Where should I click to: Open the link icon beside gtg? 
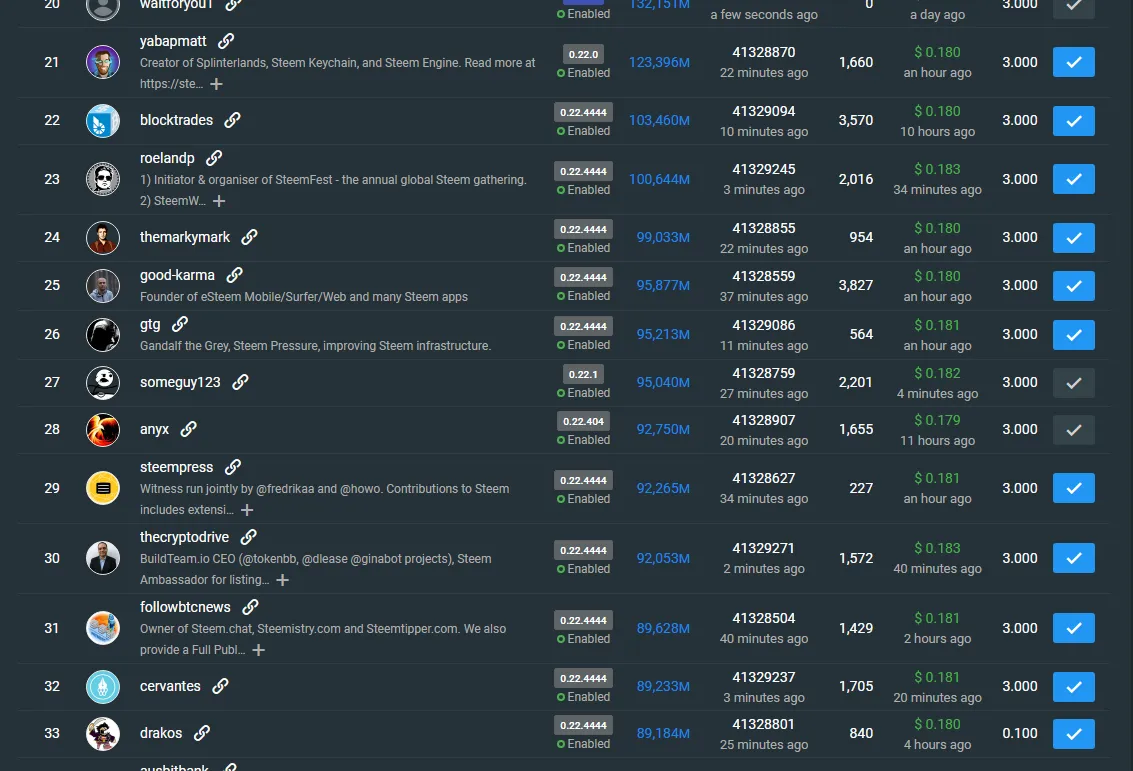[180, 324]
